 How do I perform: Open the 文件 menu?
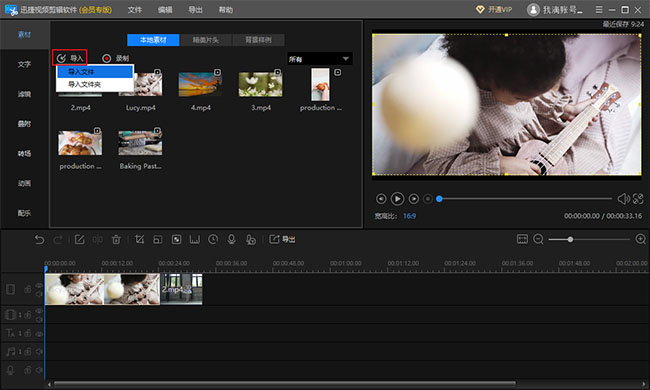134,10
